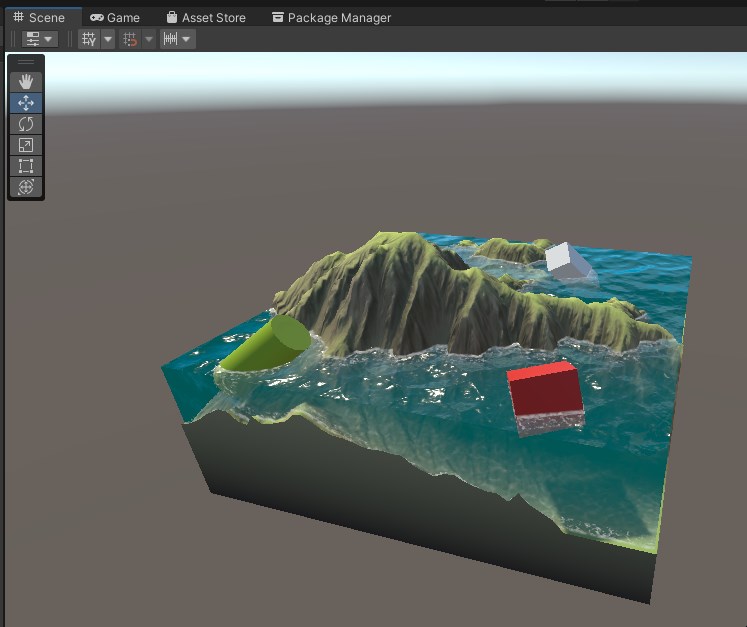The width and height of the screenshot is (747, 627).
Task: Toggle grid snapping icon
Action: tap(130, 39)
